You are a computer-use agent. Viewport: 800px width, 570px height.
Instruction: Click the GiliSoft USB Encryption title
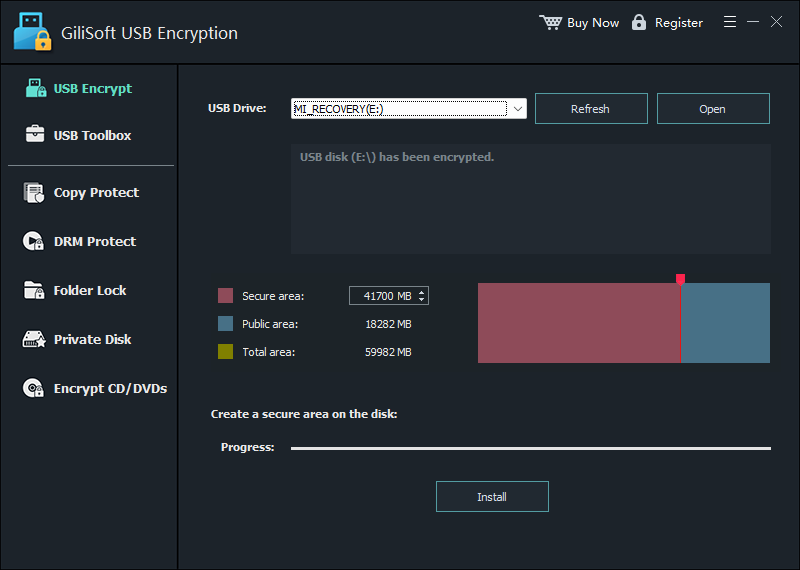[149, 33]
